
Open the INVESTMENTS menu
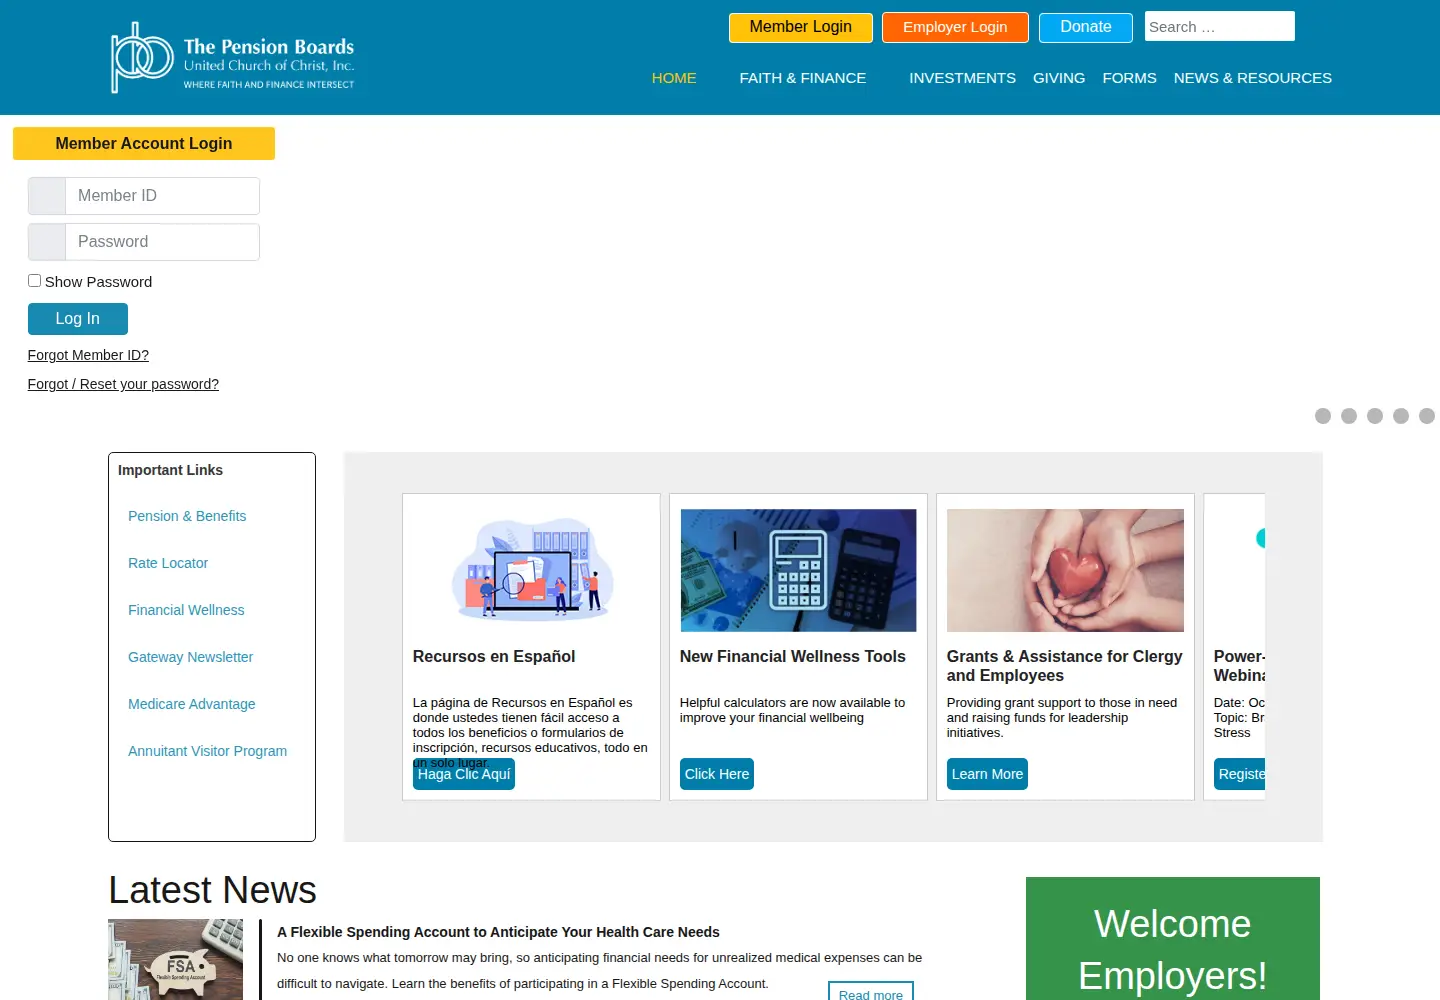[962, 78]
